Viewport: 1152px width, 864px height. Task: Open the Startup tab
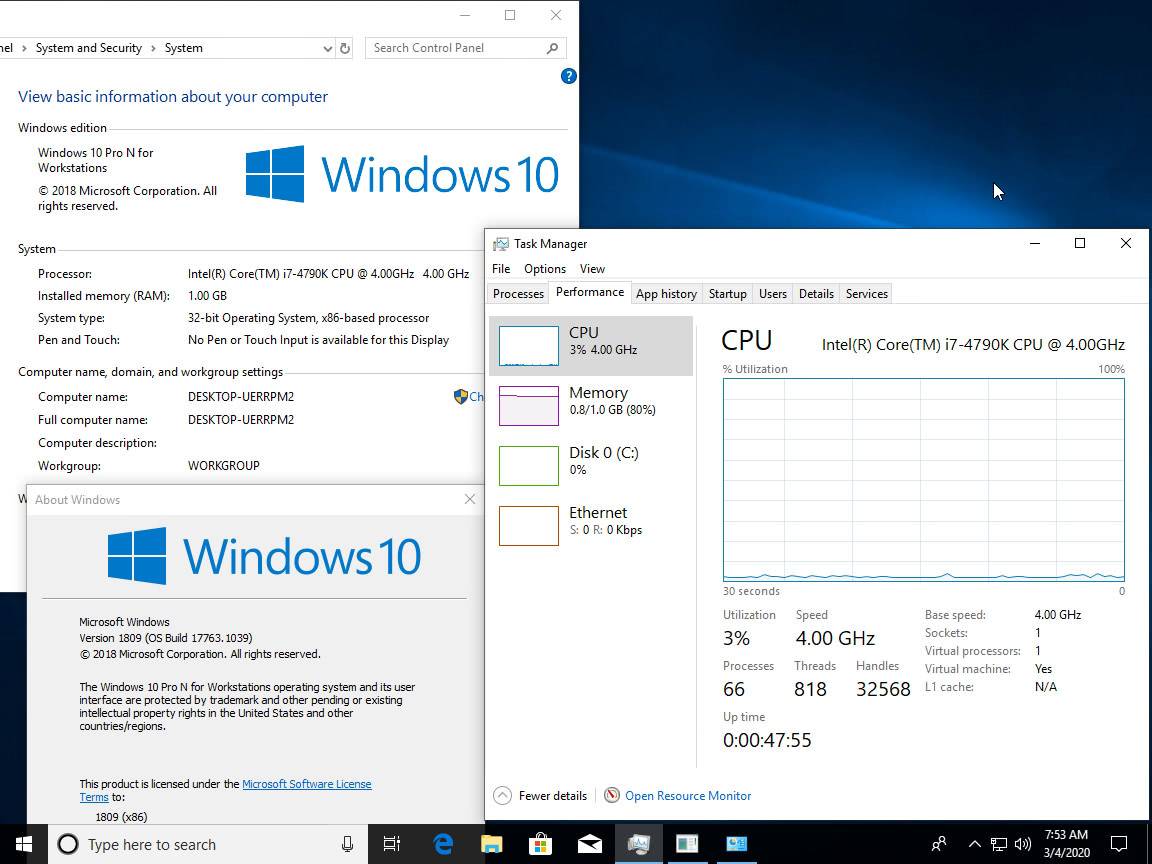click(727, 294)
